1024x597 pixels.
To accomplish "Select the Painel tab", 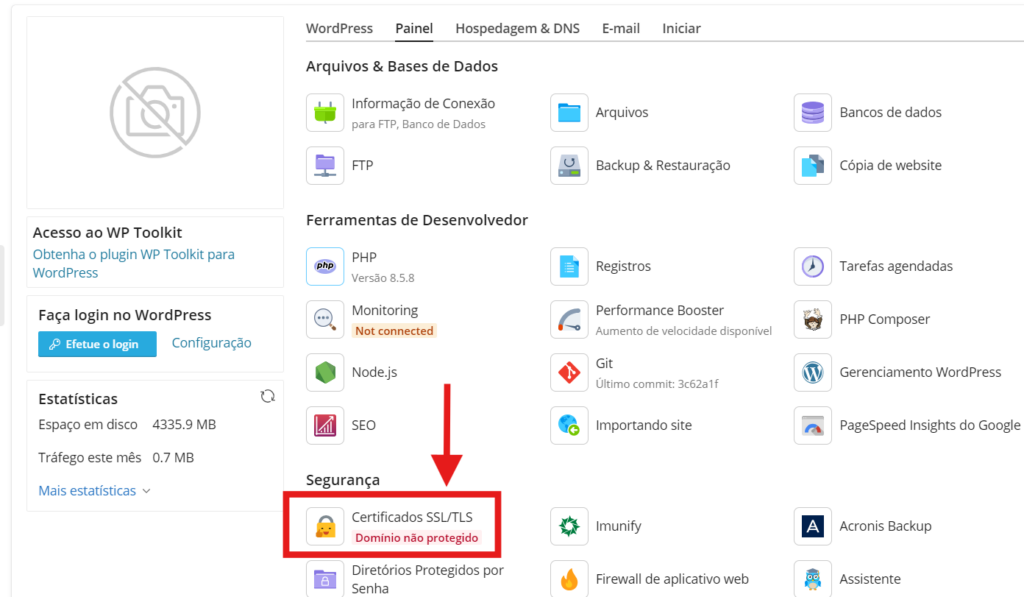I will (414, 28).
